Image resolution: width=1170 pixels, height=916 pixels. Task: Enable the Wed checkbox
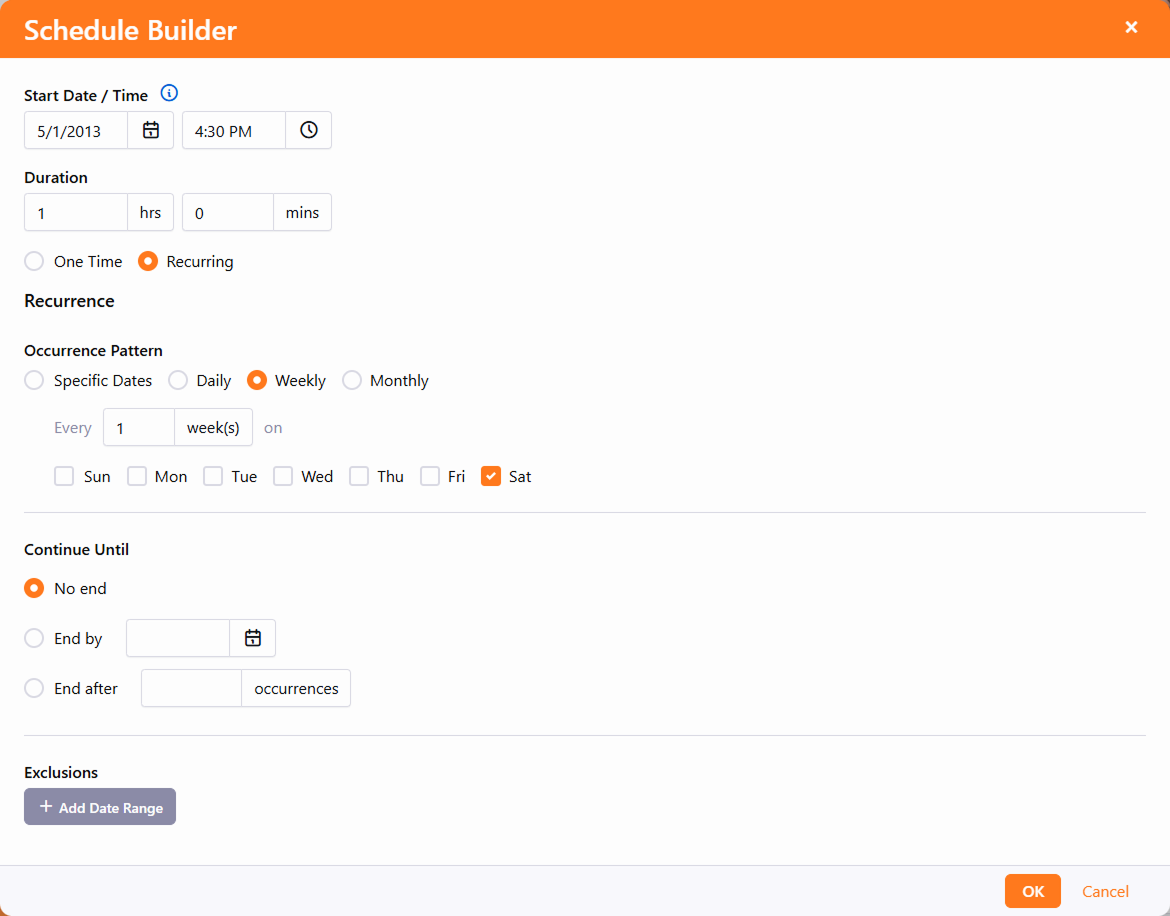[x=283, y=476]
